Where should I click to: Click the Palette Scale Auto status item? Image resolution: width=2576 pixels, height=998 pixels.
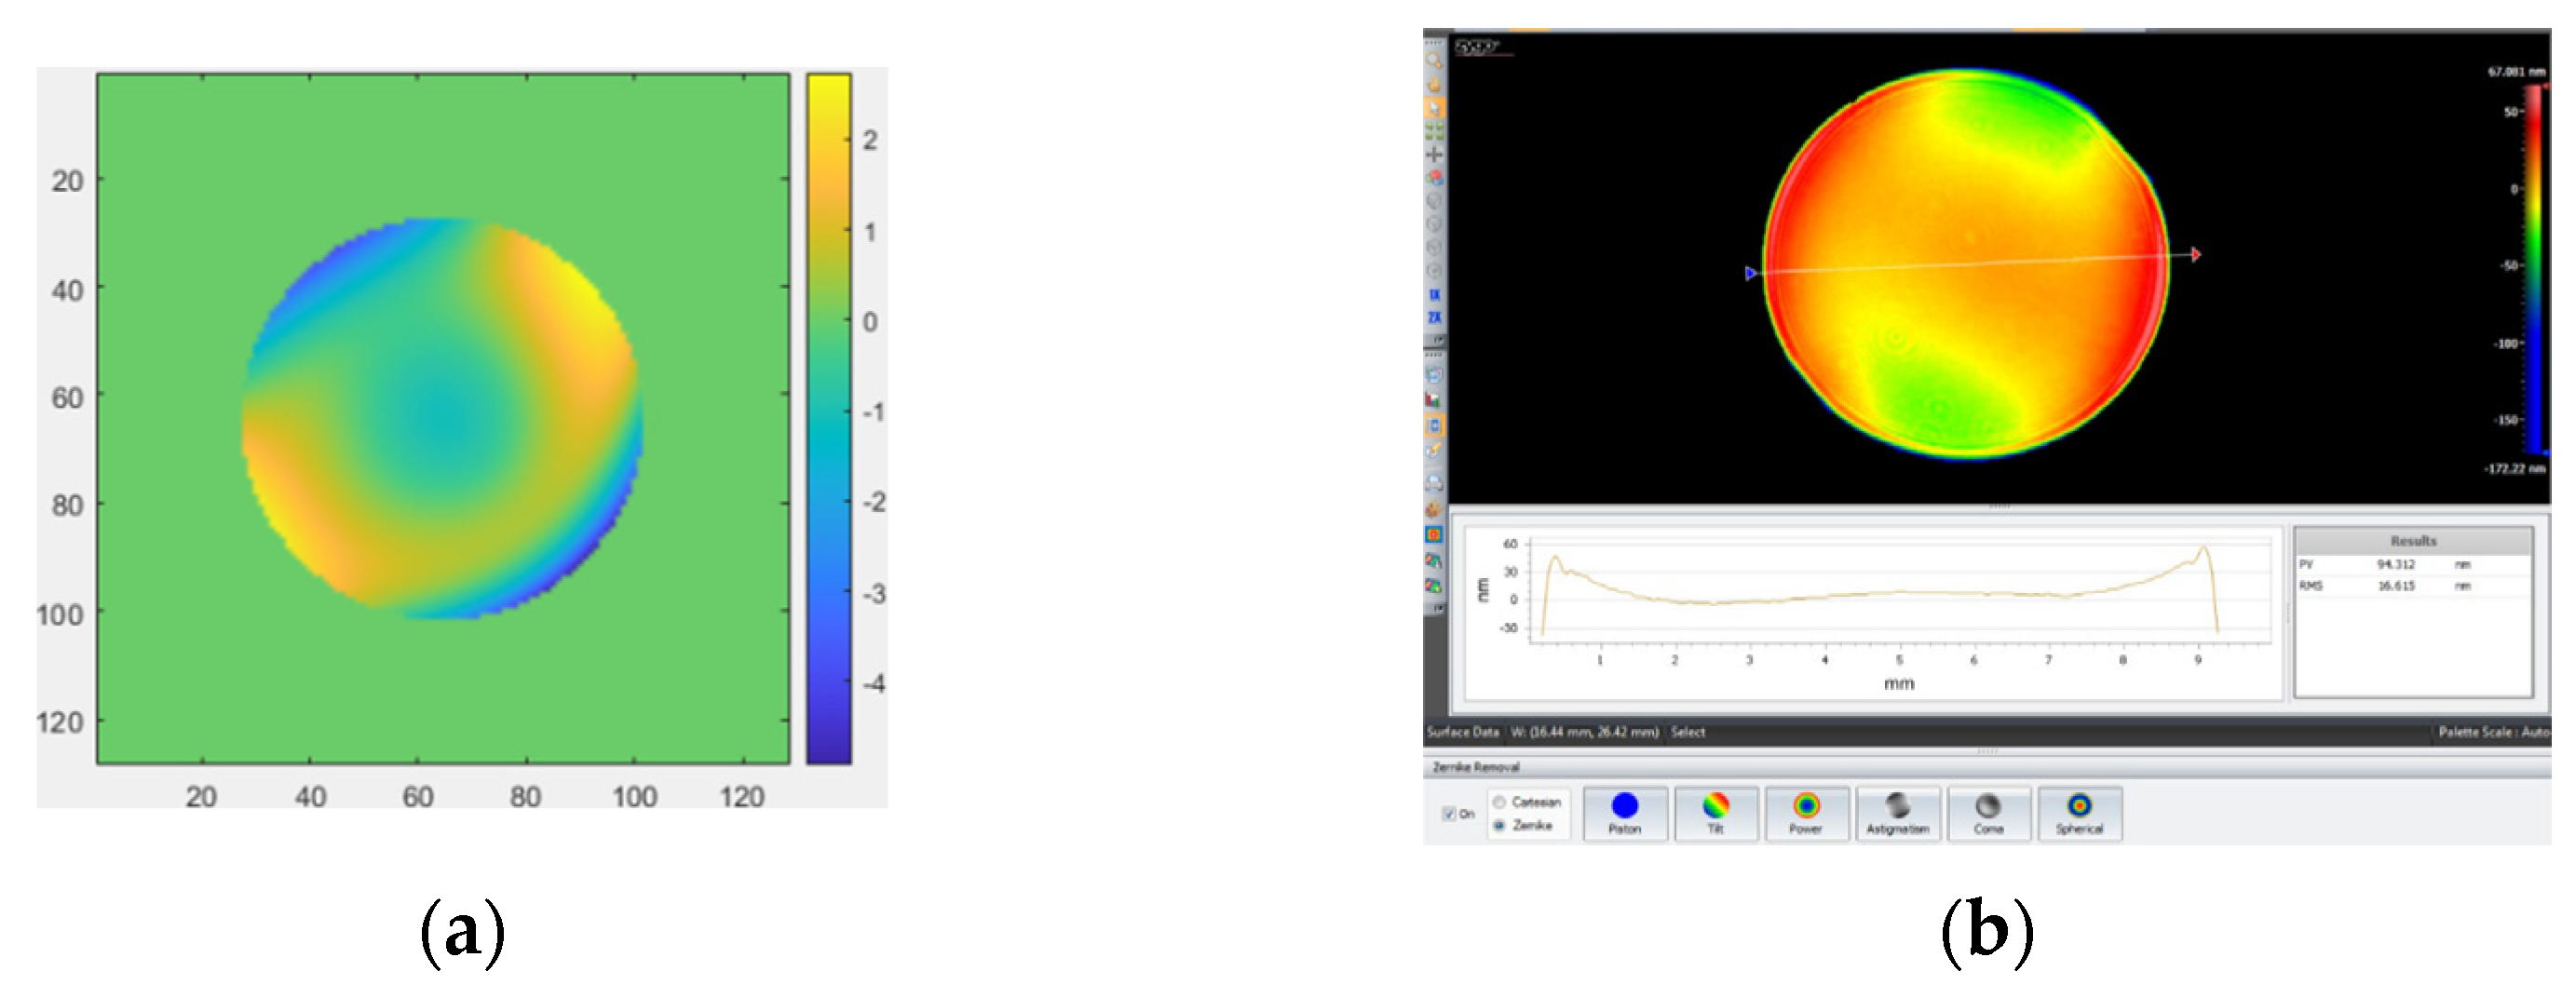coord(2491,732)
